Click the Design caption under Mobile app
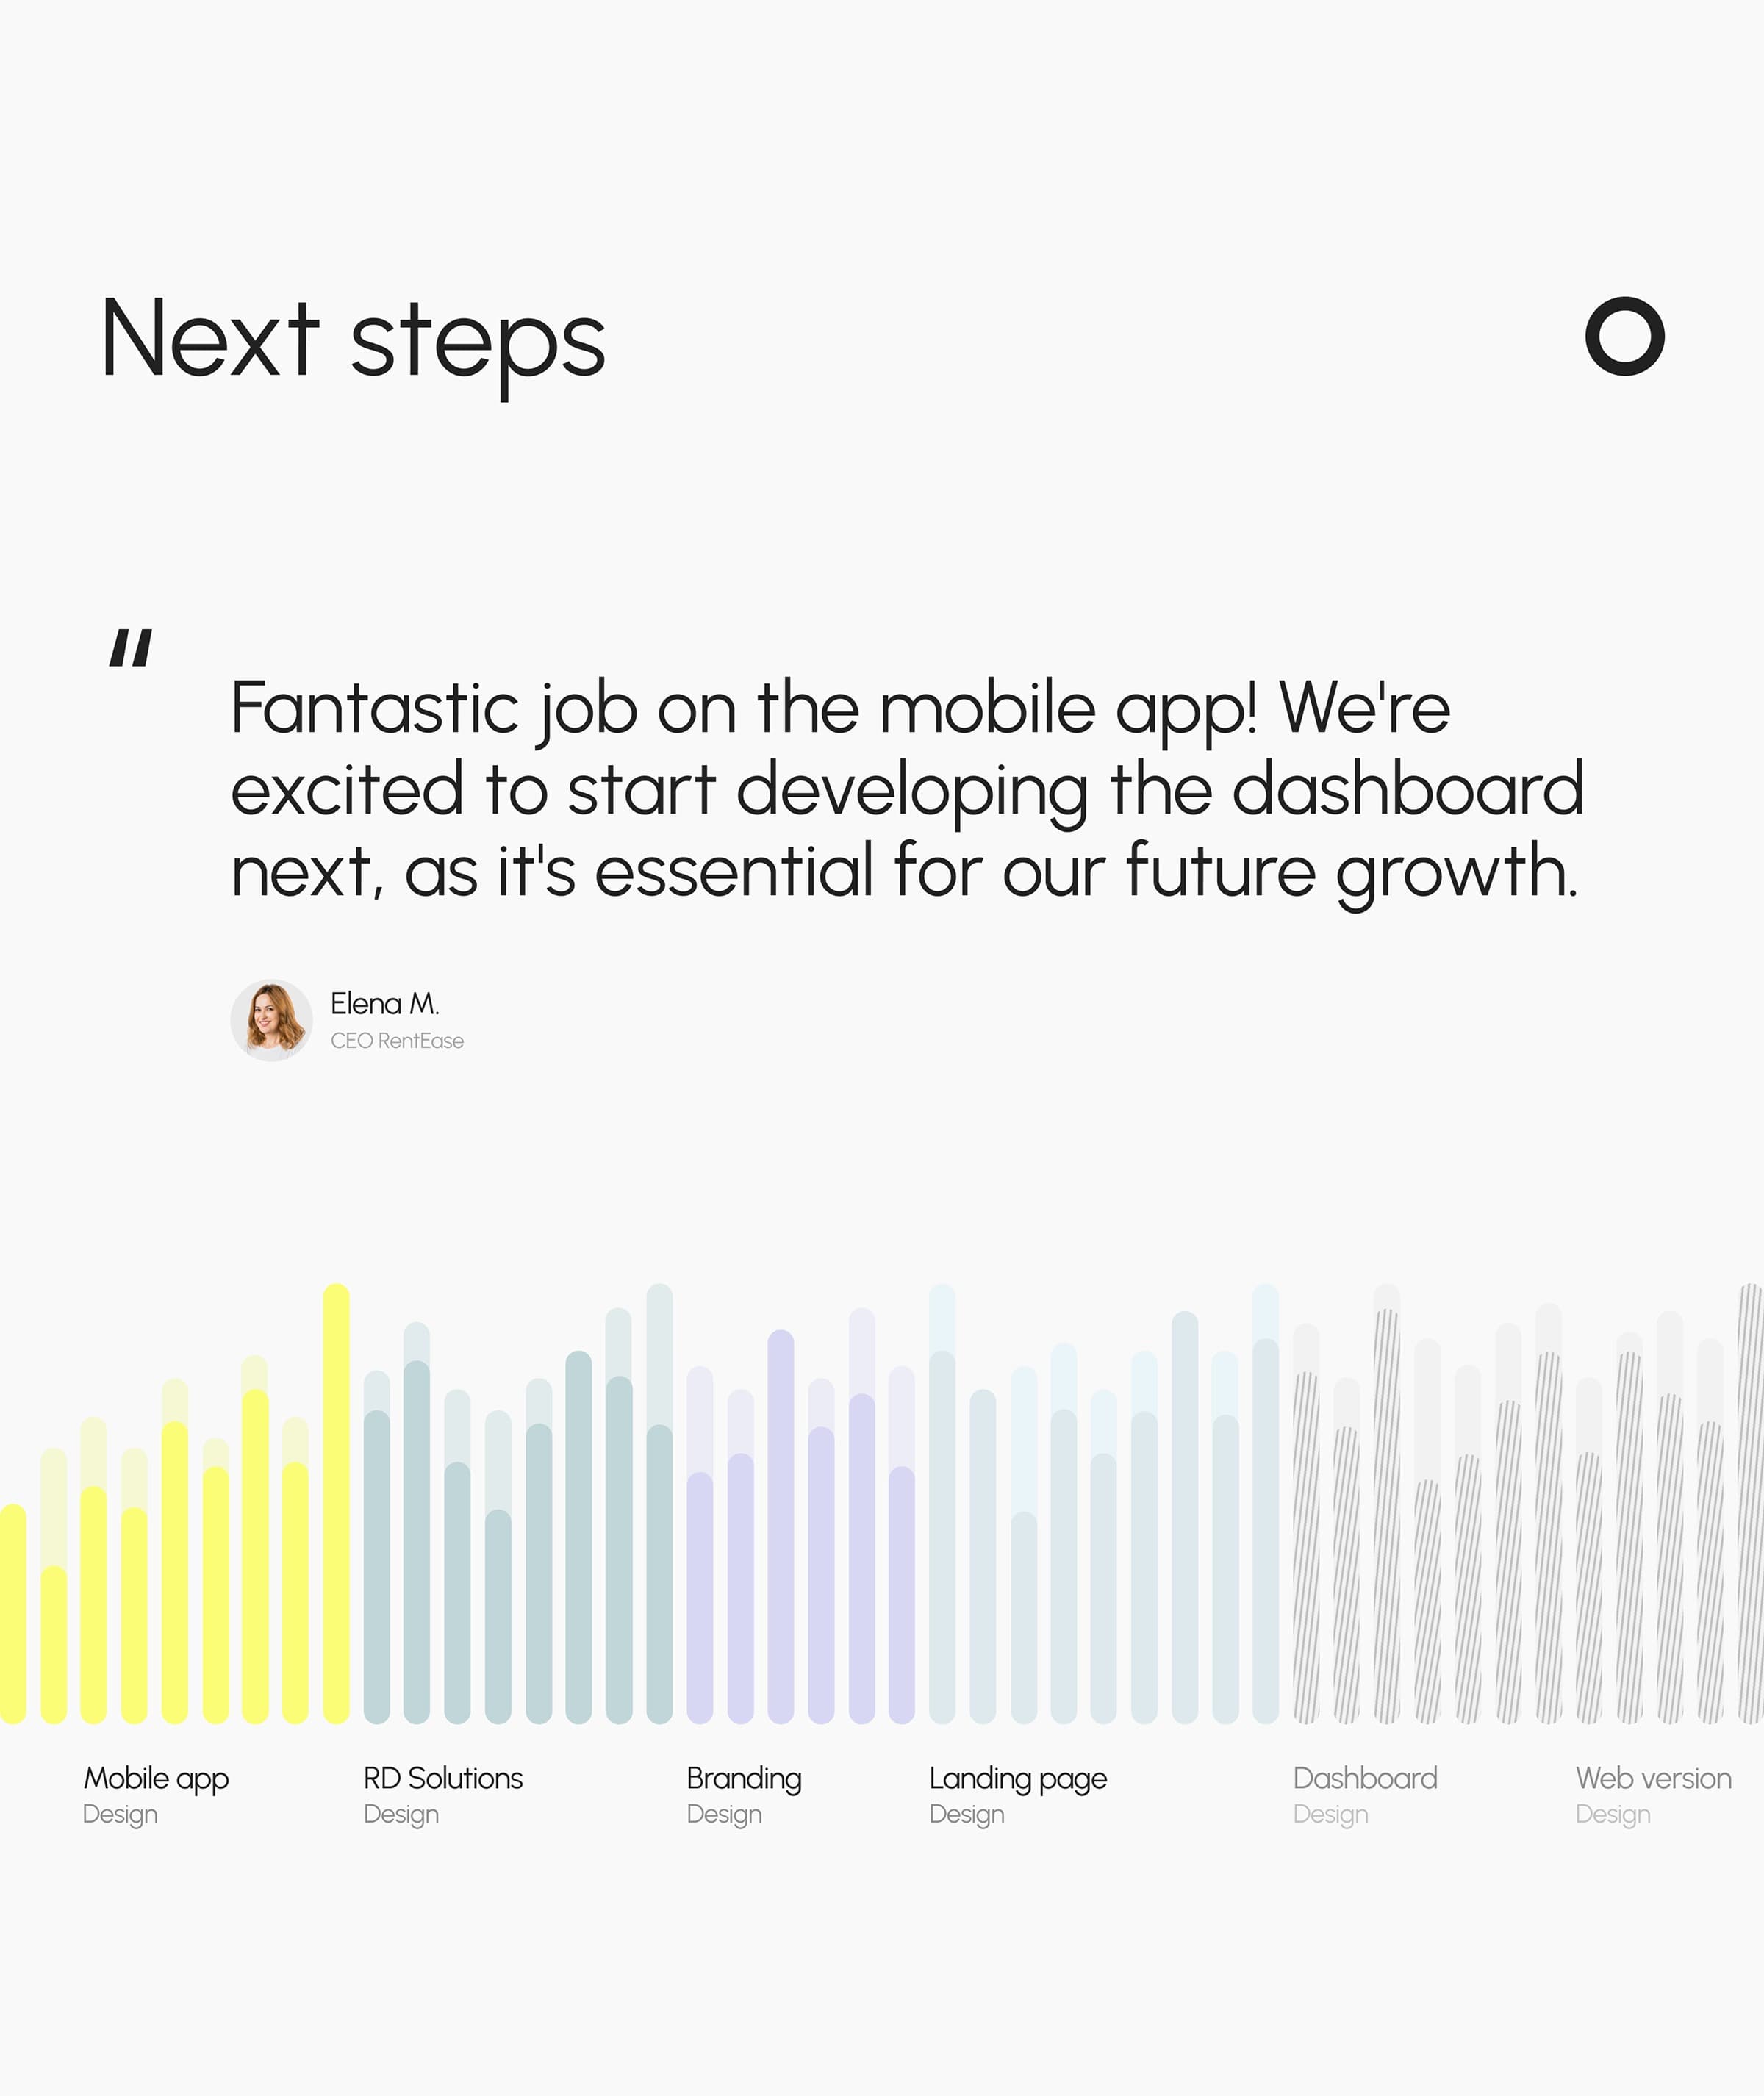Image resolution: width=1764 pixels, height=2096 pixels. [x=120, y=1814]
